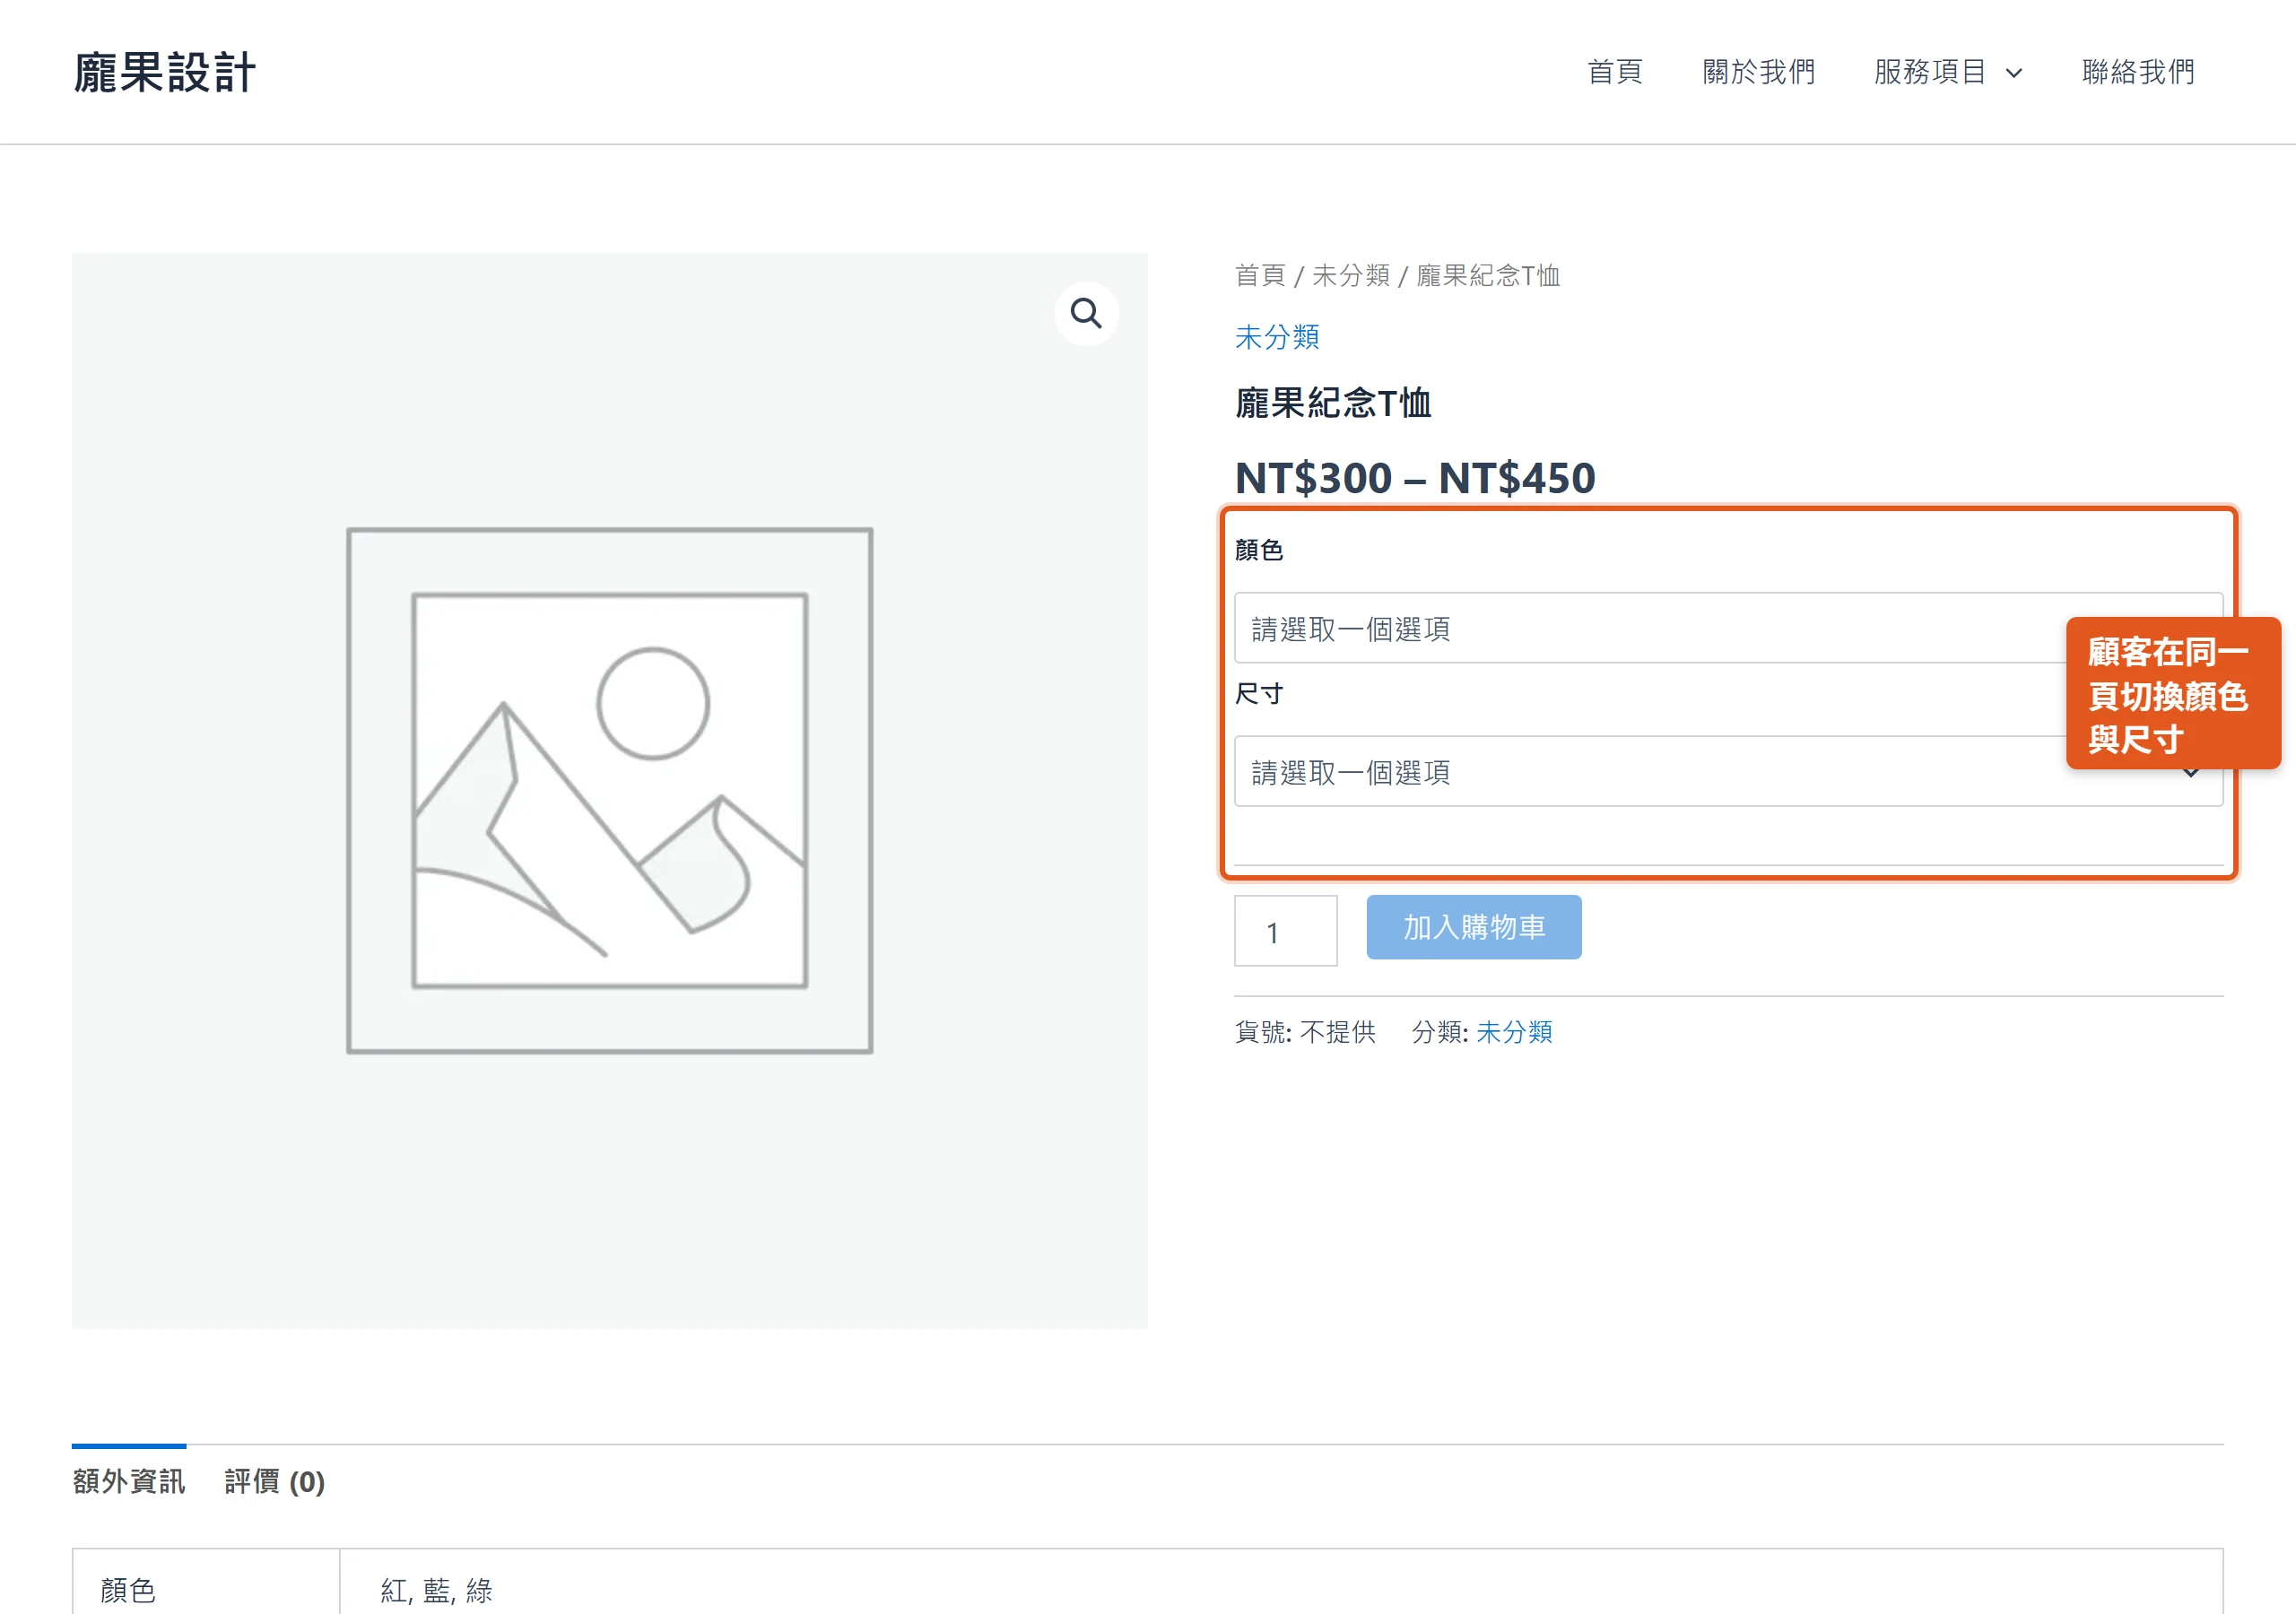Open the 尺寸 option dropdown
The height and width of the screenshot is (1614, 2296).
pyautogui.click(x=1728, y=771)
